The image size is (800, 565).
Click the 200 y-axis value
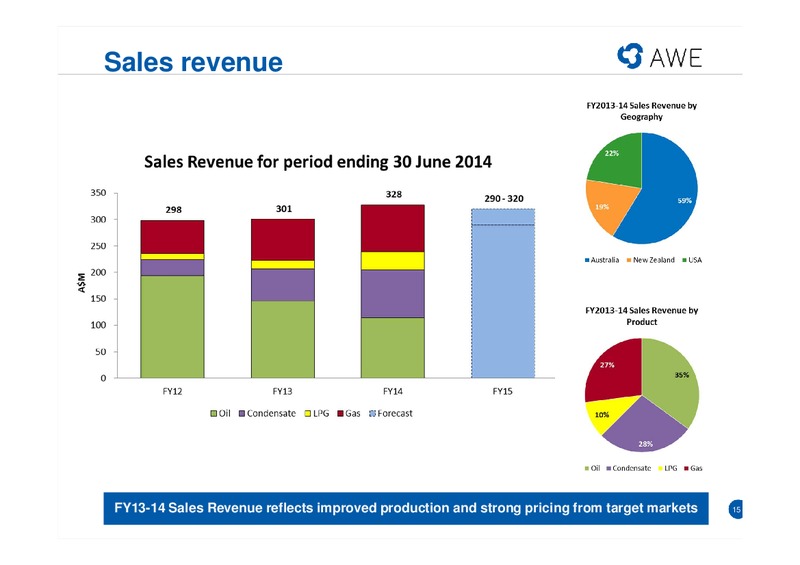pyautogui.click(x=98, y=272)
